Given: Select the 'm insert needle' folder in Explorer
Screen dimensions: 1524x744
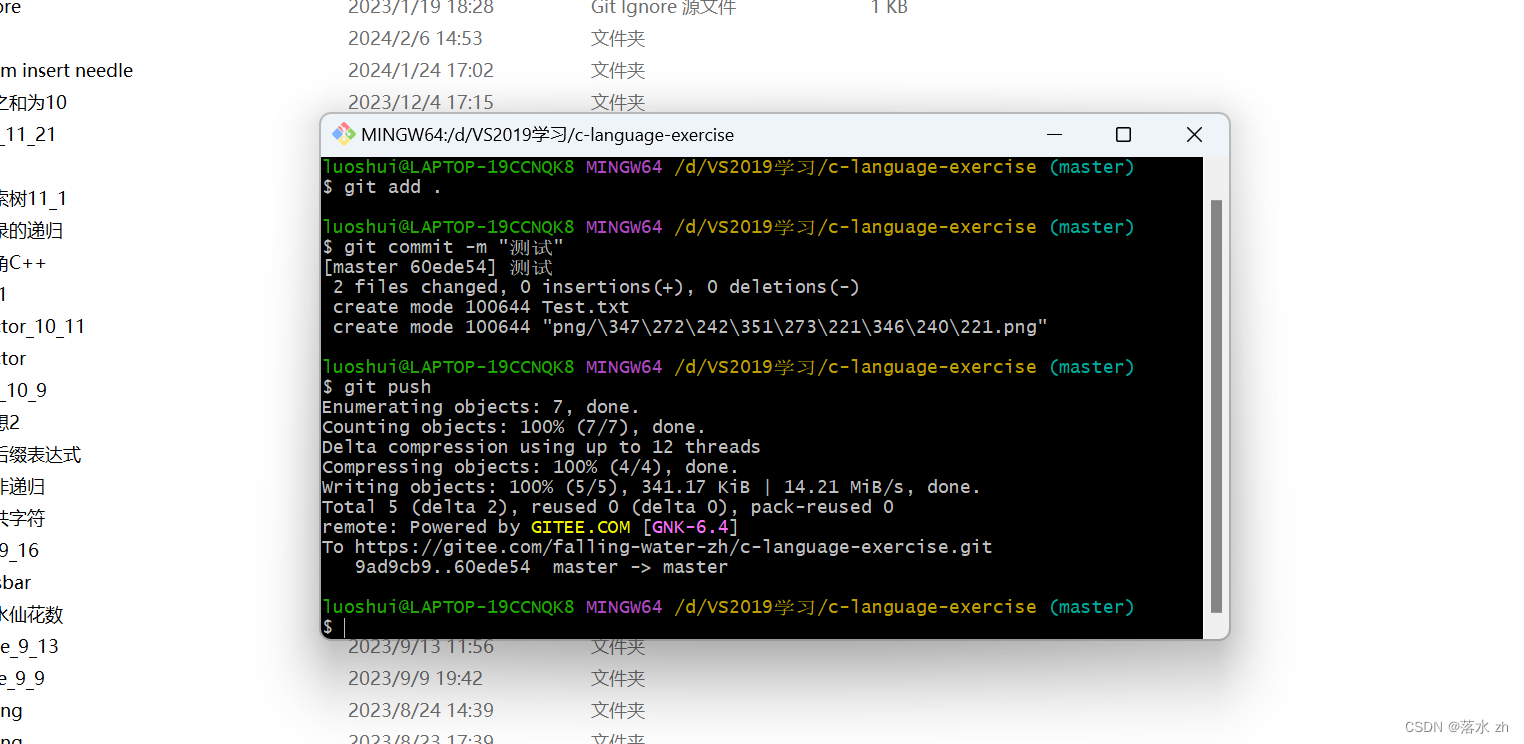Looking at the screenshot, I should tap(66, 70).
